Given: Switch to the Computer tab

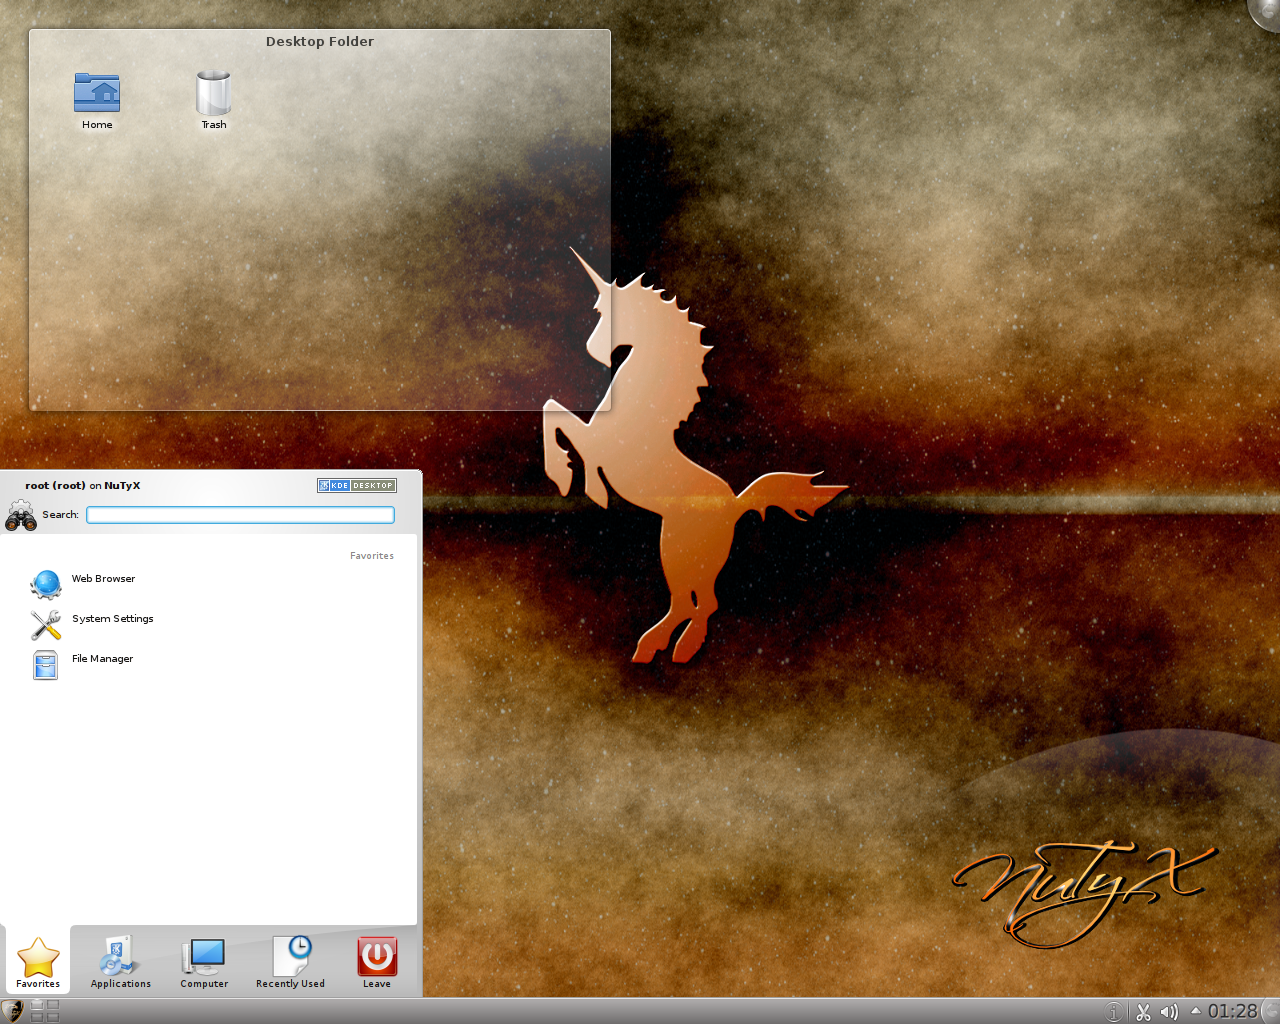Looking at the screenshot, I should [204, 962].
